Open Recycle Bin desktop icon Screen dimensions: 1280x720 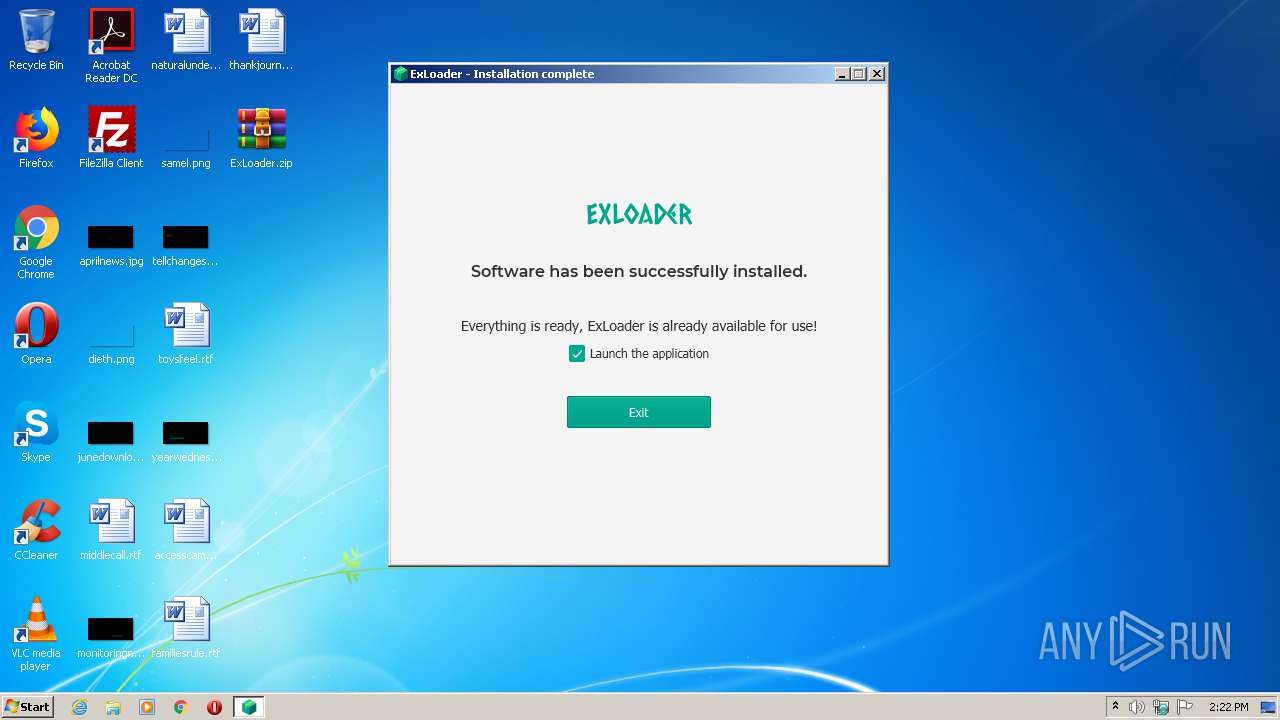click(36, 40)
